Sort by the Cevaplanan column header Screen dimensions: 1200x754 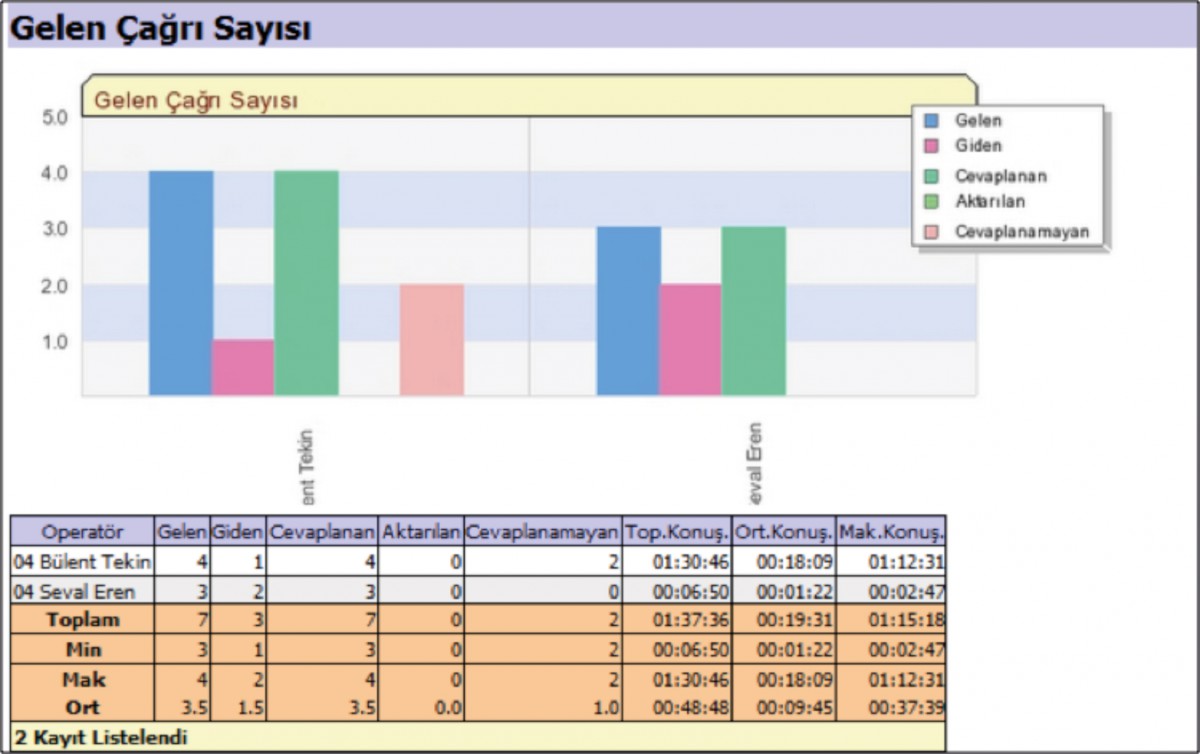tap(322, 532)
